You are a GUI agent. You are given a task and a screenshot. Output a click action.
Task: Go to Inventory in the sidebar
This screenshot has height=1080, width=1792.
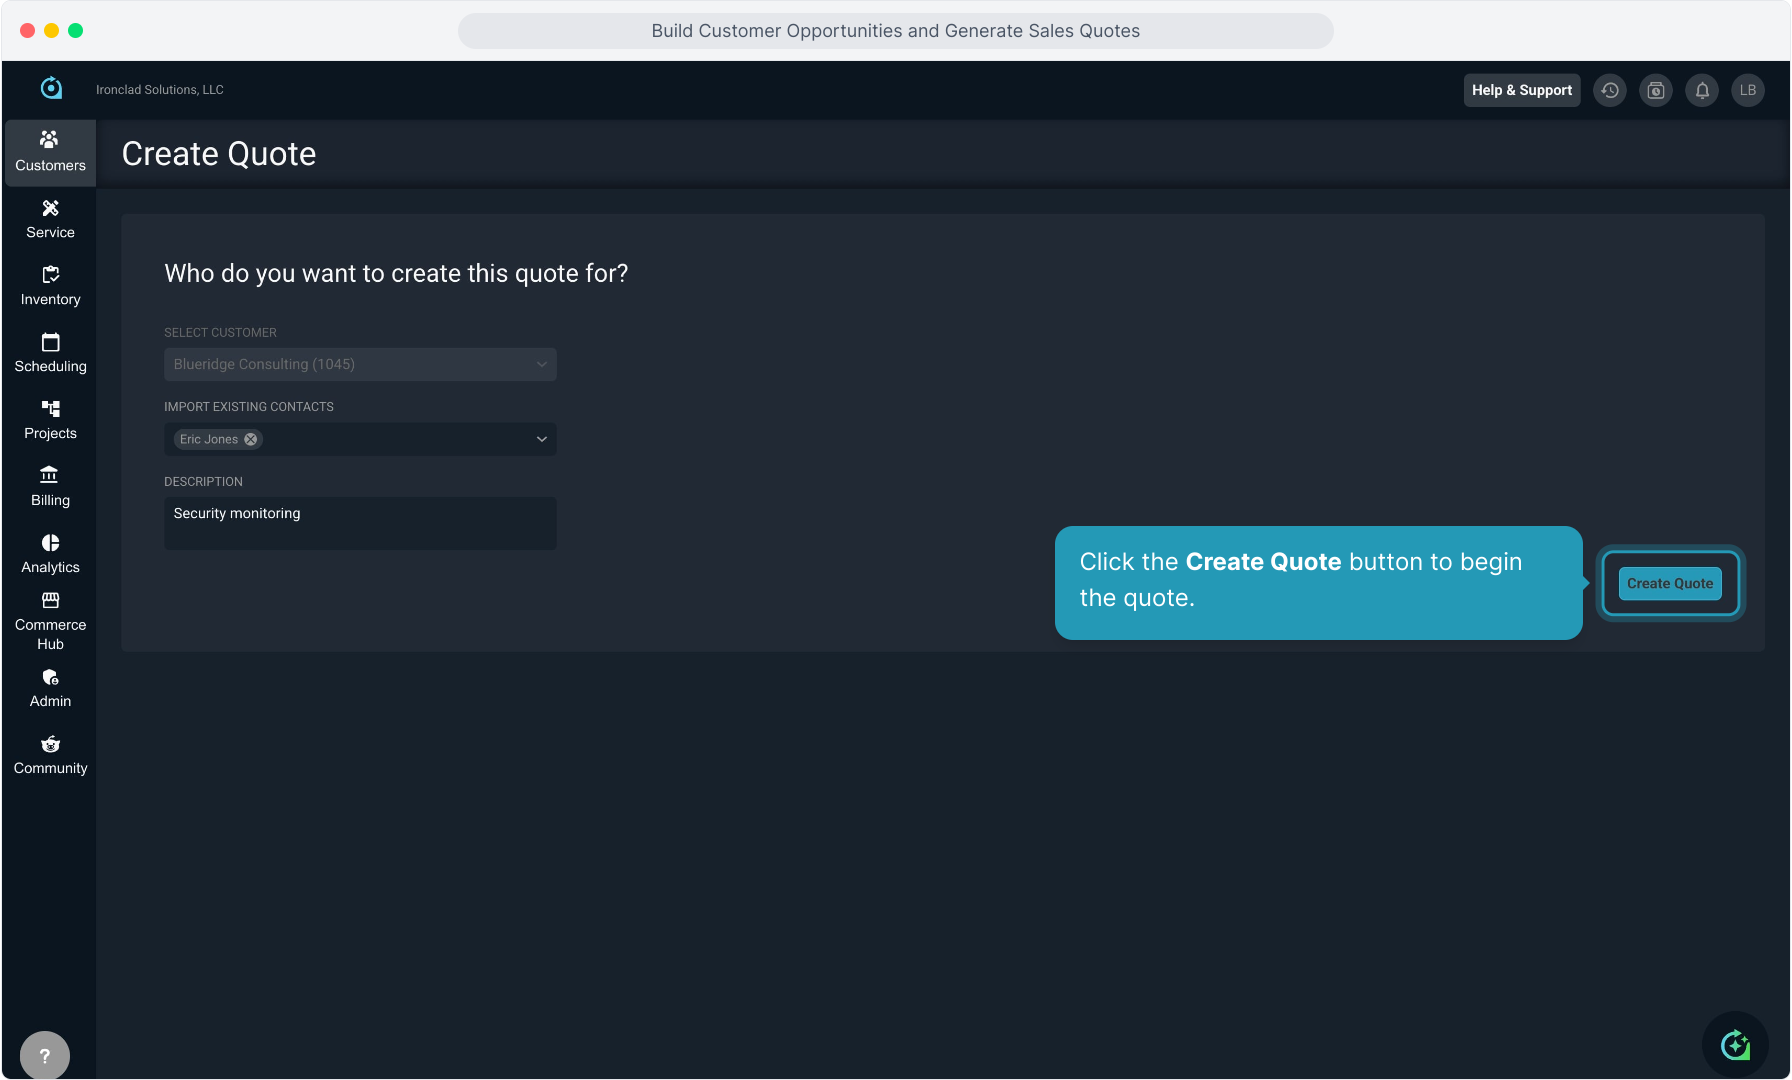[50, 286]
